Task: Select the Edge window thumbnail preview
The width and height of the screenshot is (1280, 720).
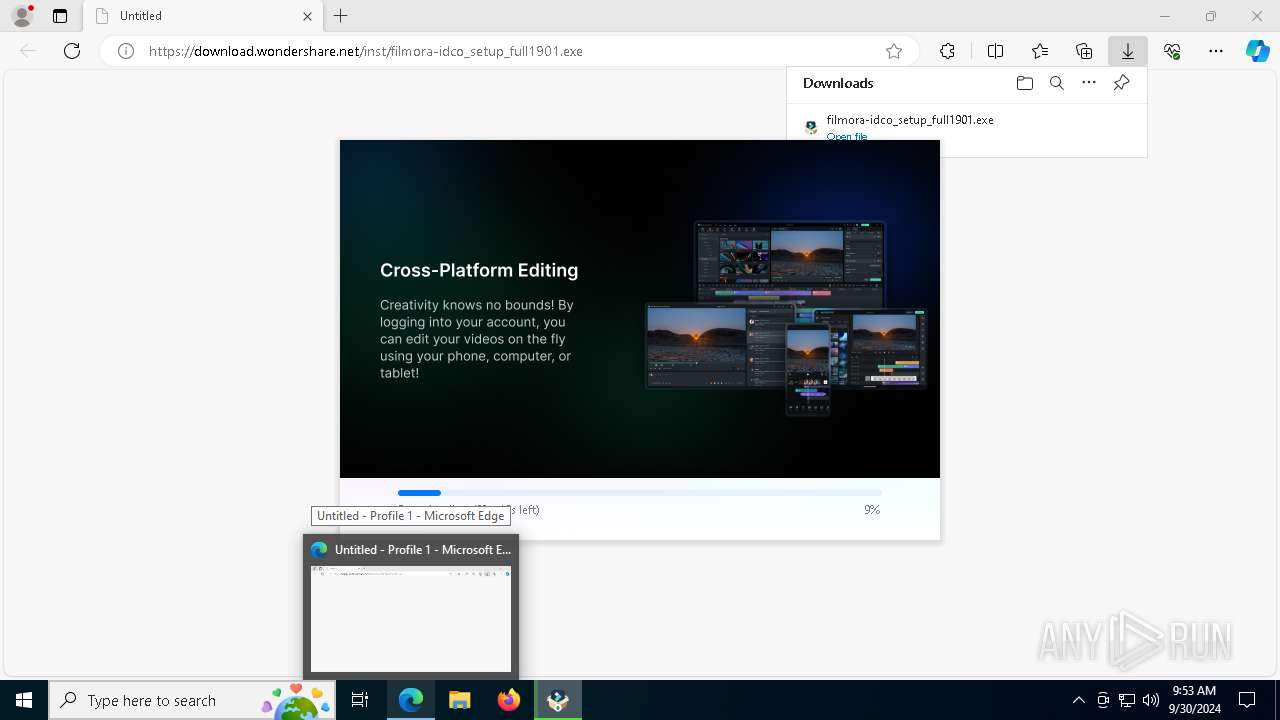Action: (411, 619)
